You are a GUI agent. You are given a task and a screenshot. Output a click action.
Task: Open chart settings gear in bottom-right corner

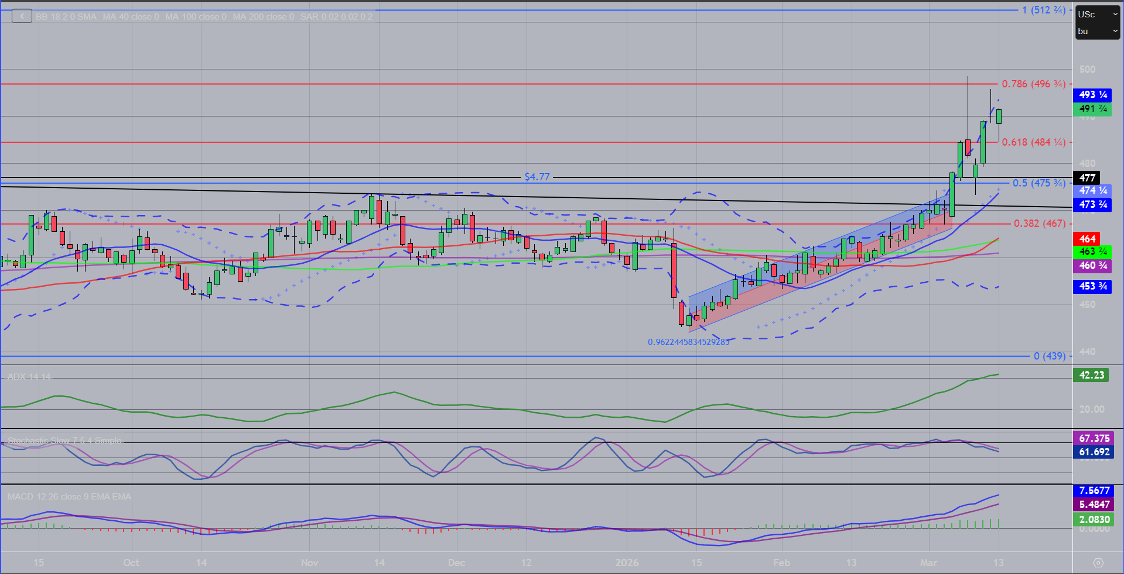pos(1097,562)
